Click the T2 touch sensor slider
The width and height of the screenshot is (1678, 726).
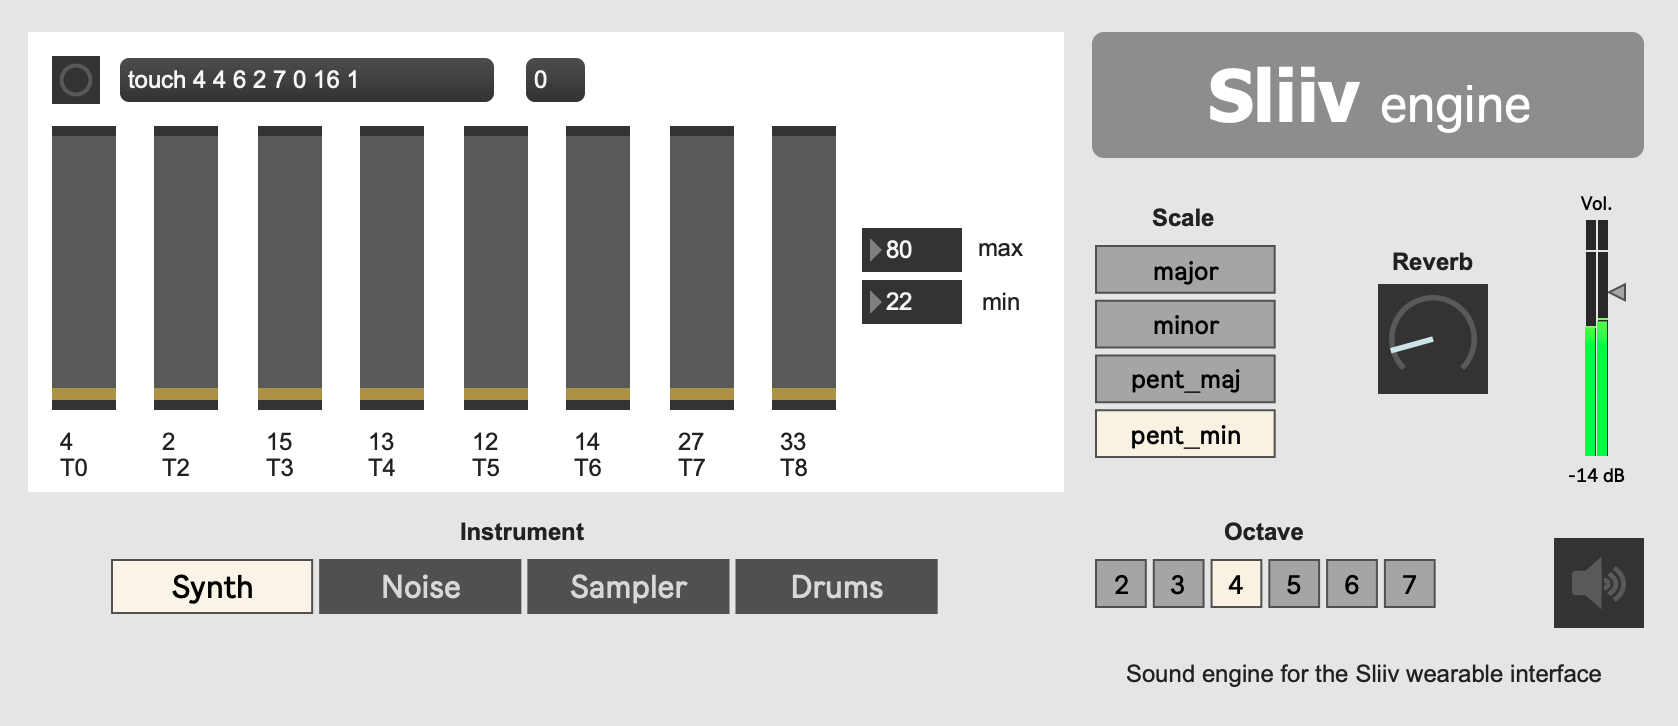click(186, 268)
